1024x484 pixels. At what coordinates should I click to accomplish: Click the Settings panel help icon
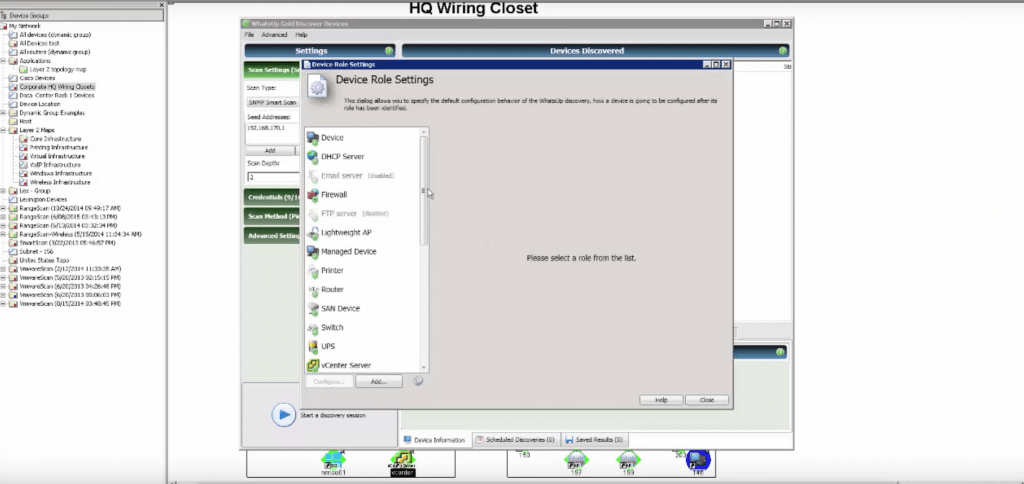click(389, 50)
